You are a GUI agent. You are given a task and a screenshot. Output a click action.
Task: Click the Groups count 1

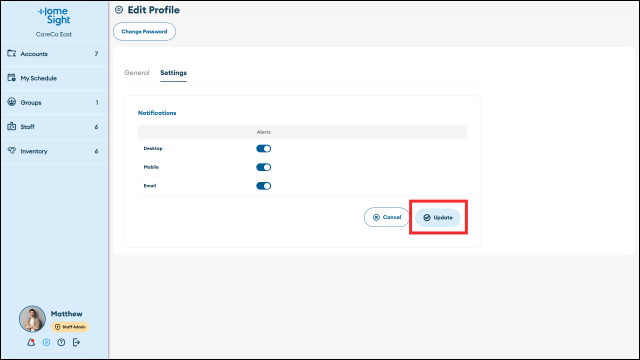(97, 102)
